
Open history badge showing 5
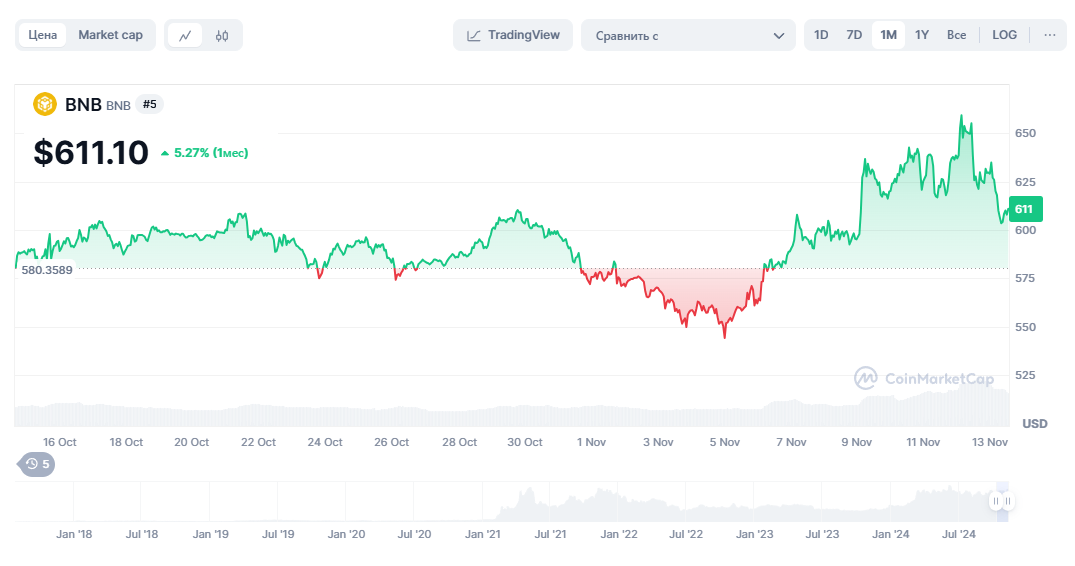(37, 465)
